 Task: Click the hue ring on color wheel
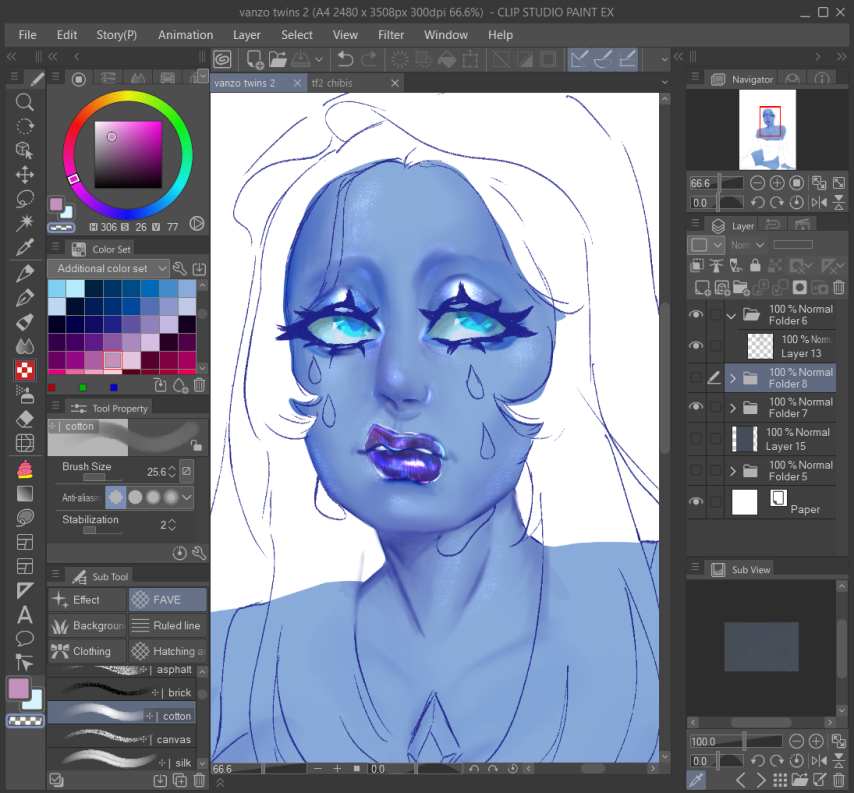[127, 98]
